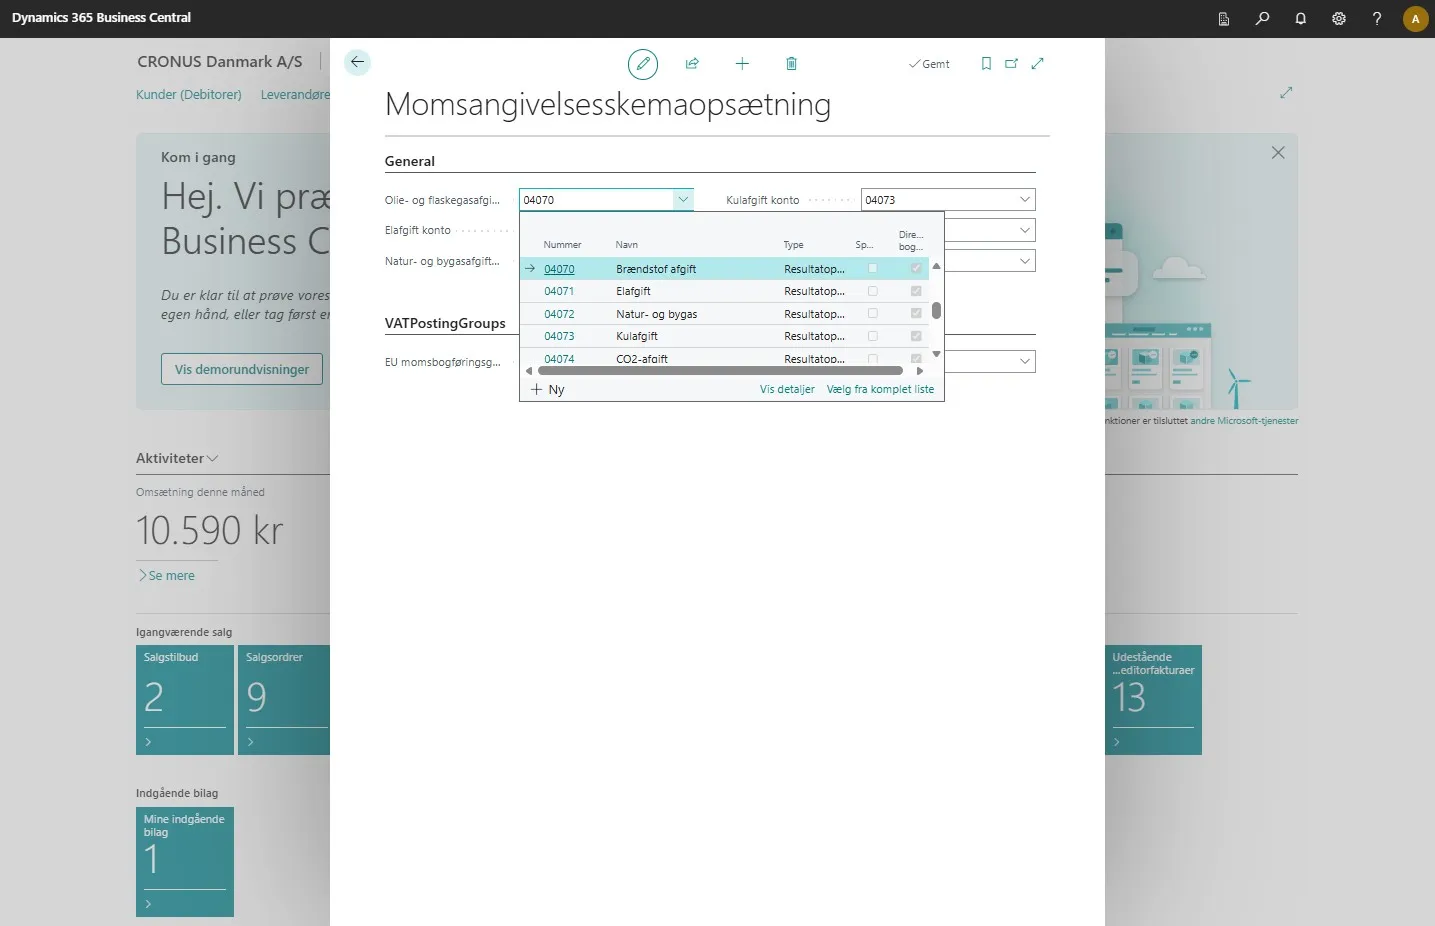Toggle direct posting checkbox for Elafgift
This screenshot has height=926, width=1435.
[916, 291]
